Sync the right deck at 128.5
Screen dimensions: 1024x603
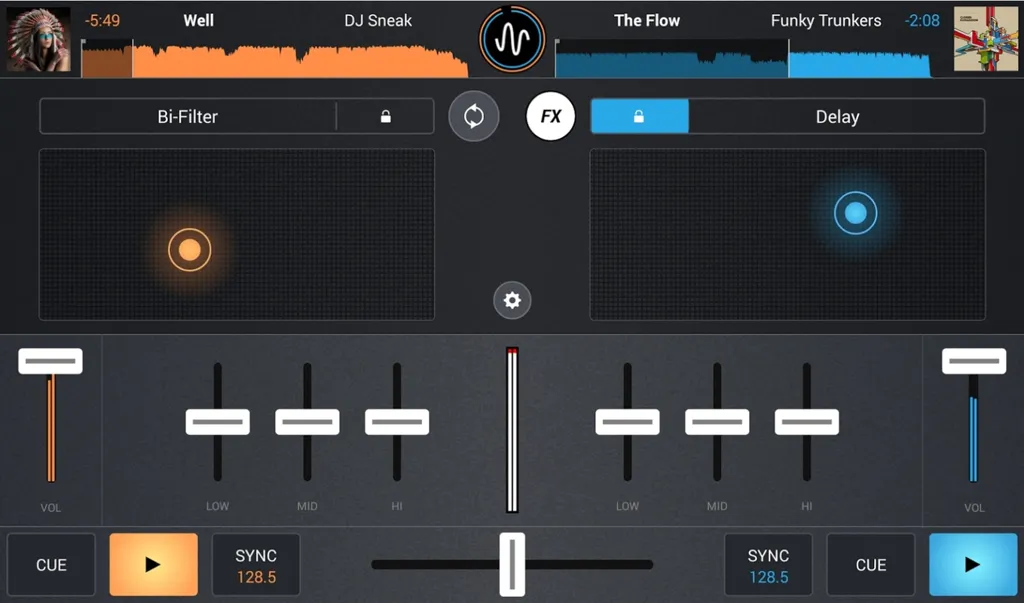[768, 564]
